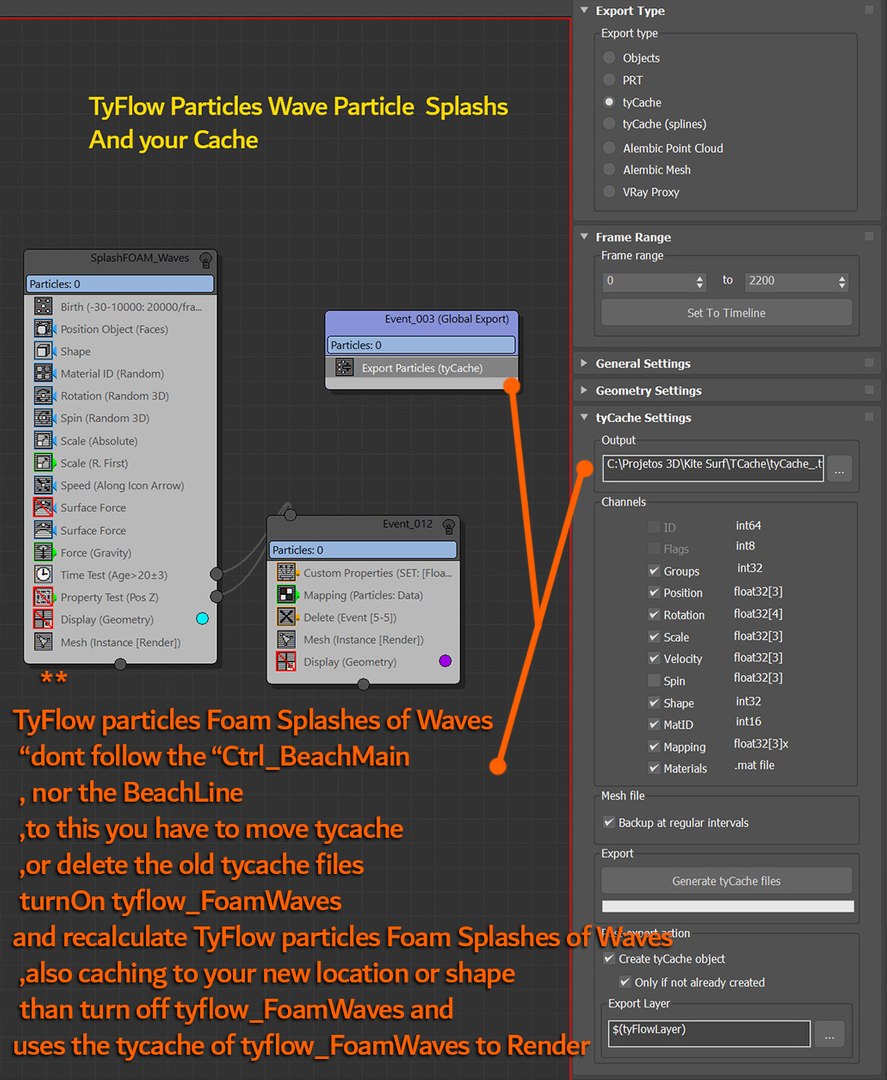The image size is (887, 1080).
Task: Enable the Spin channel checkbox
Action: (x=654, y=680)
